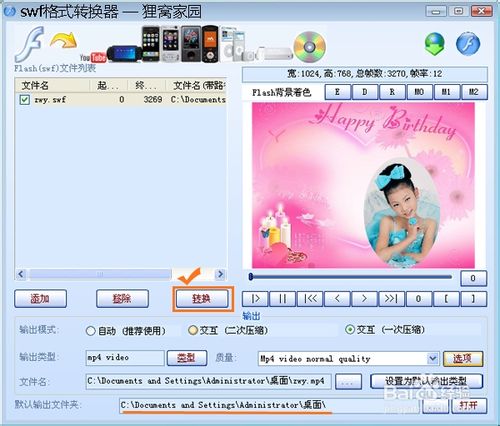500x426 pixels.
Task: Jump to first frame of preview
Action: [x=310, y=299]
